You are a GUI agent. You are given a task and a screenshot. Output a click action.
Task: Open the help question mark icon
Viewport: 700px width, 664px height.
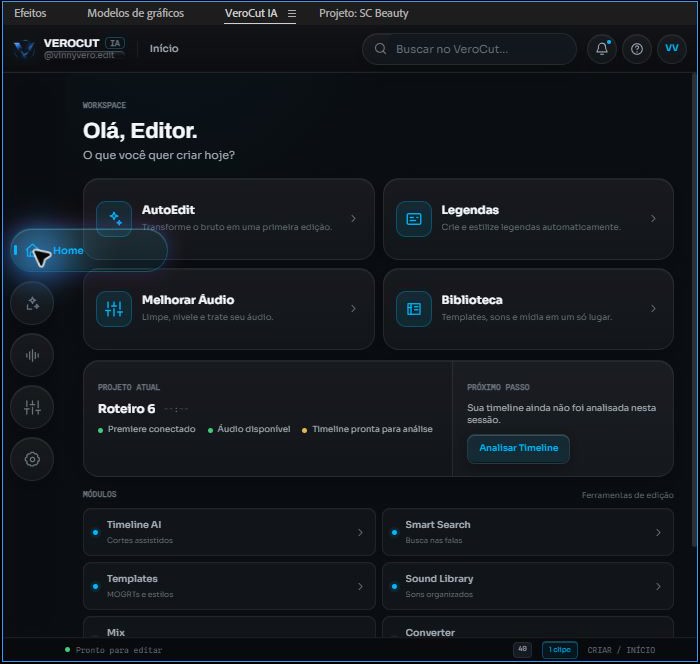coord(637,49)
